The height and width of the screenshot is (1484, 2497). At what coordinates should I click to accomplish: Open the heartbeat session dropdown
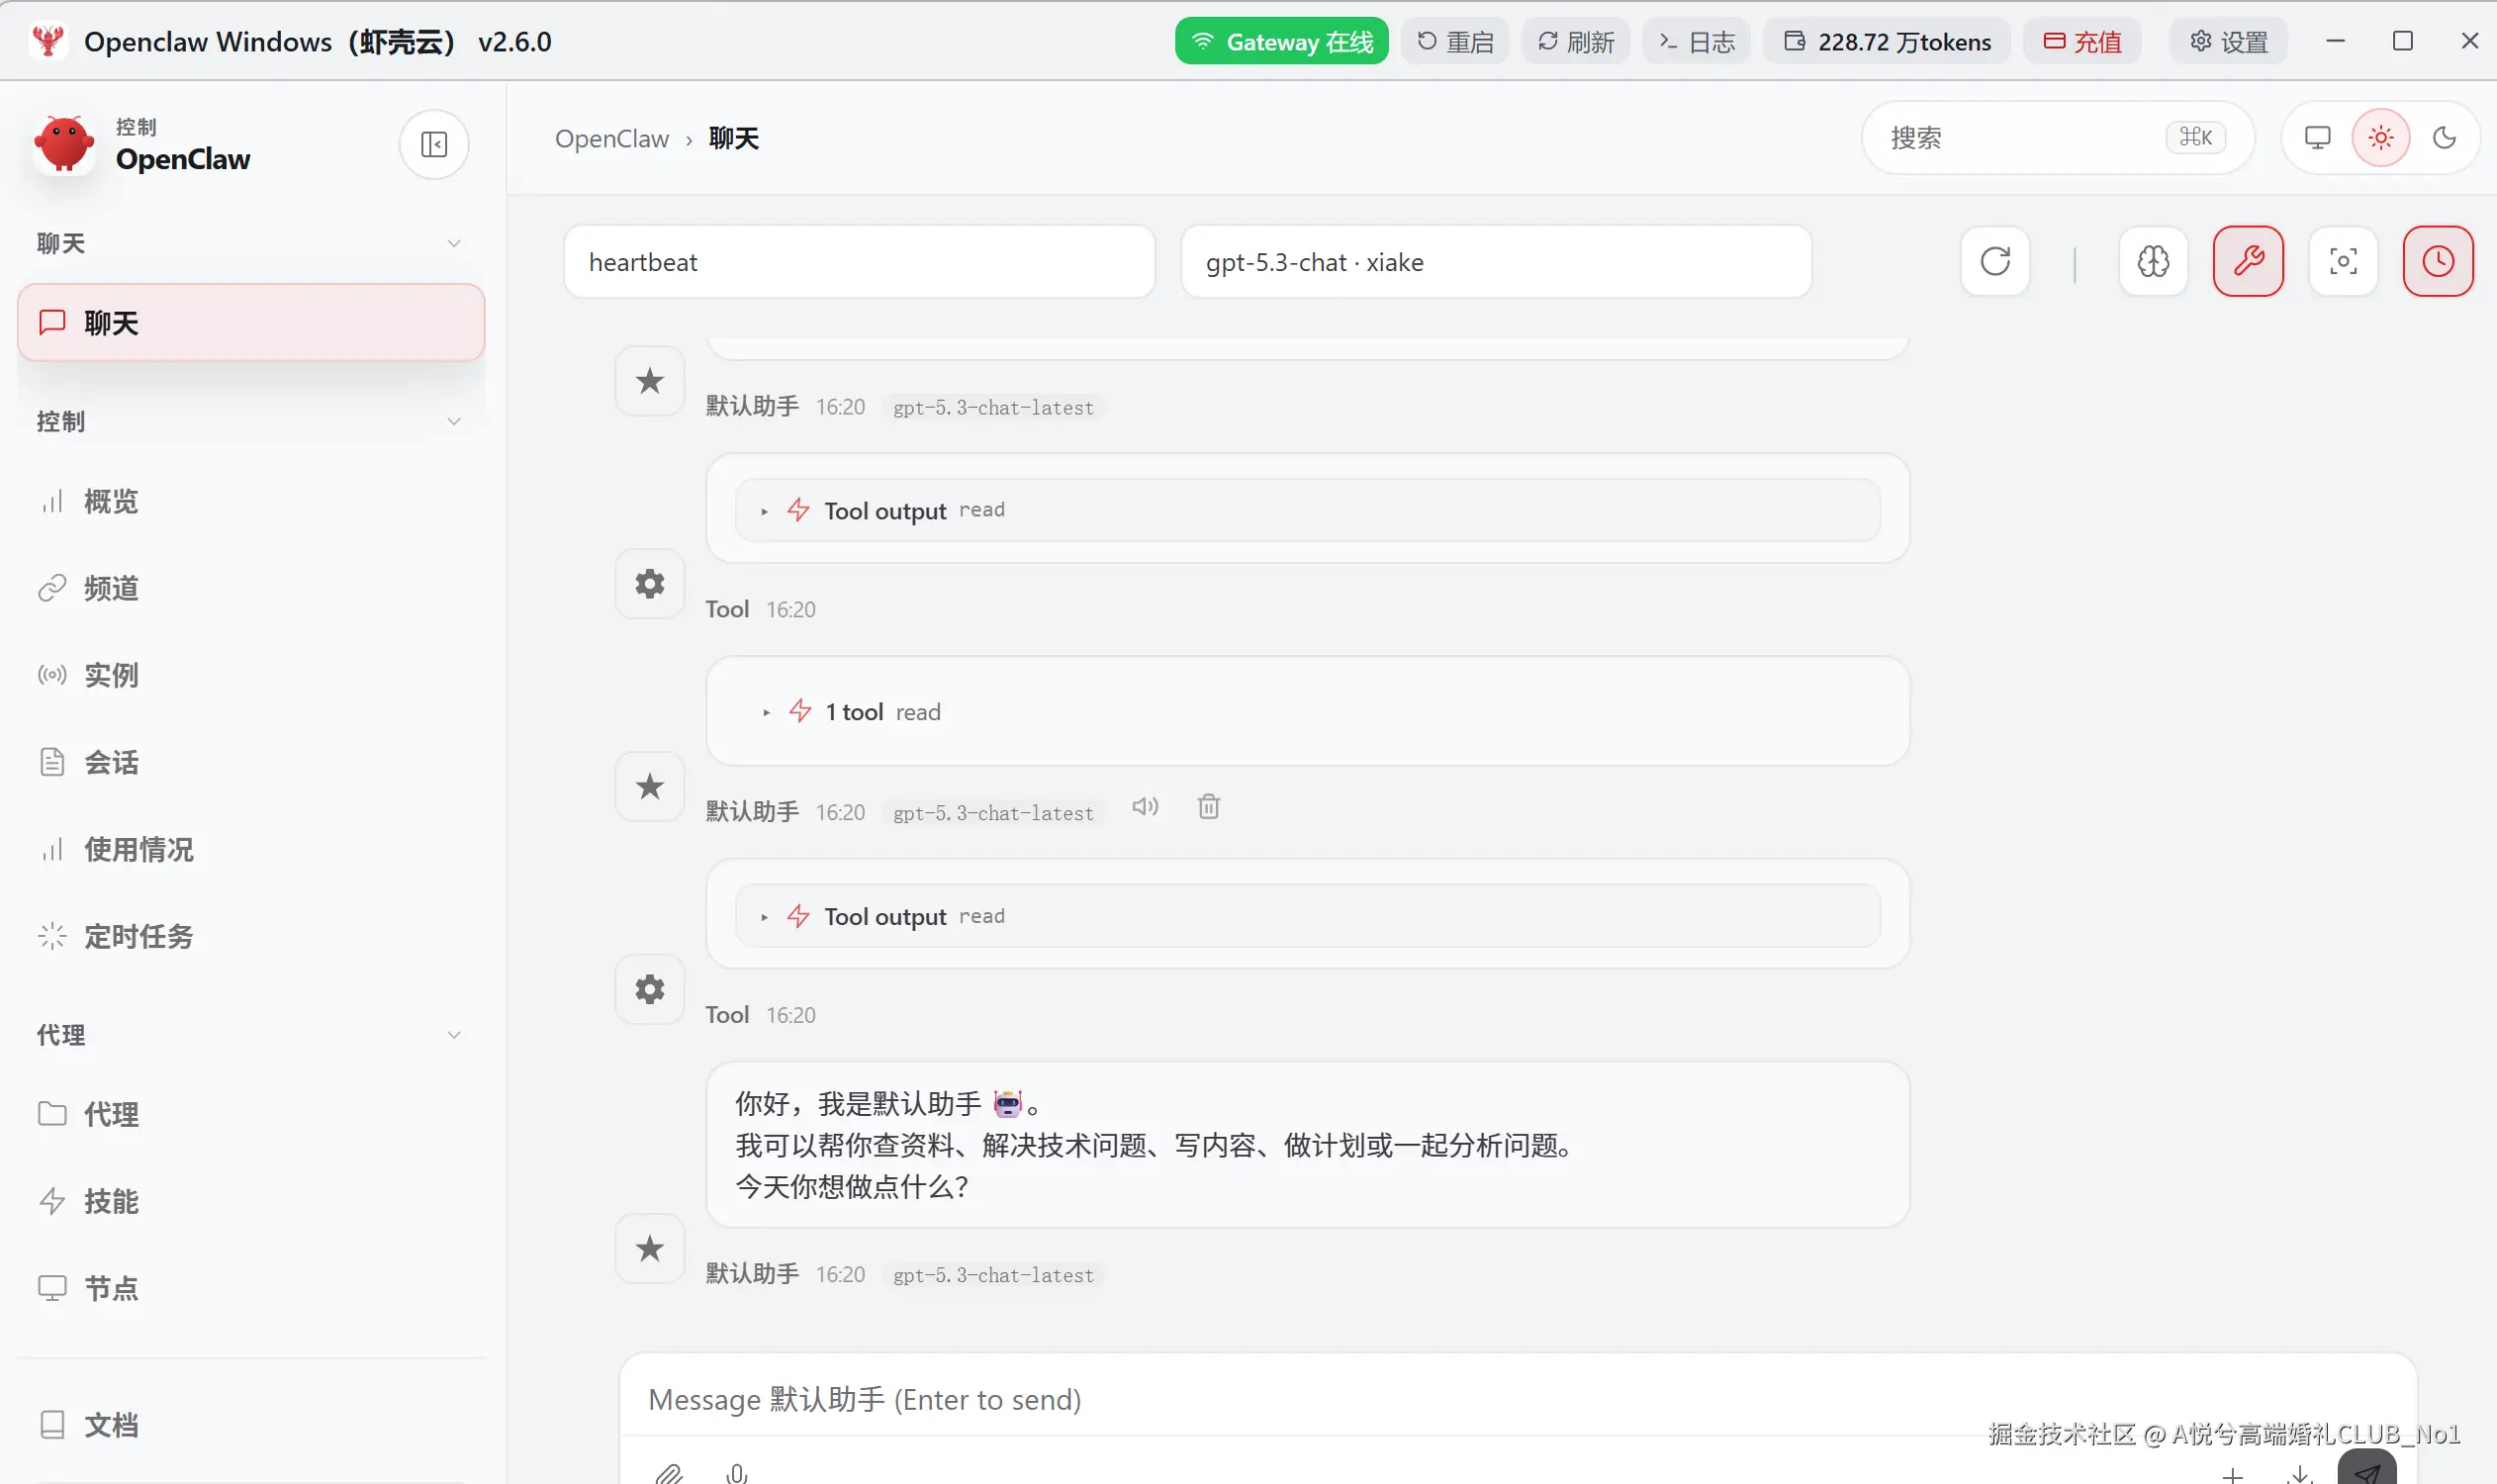(859, 262)
